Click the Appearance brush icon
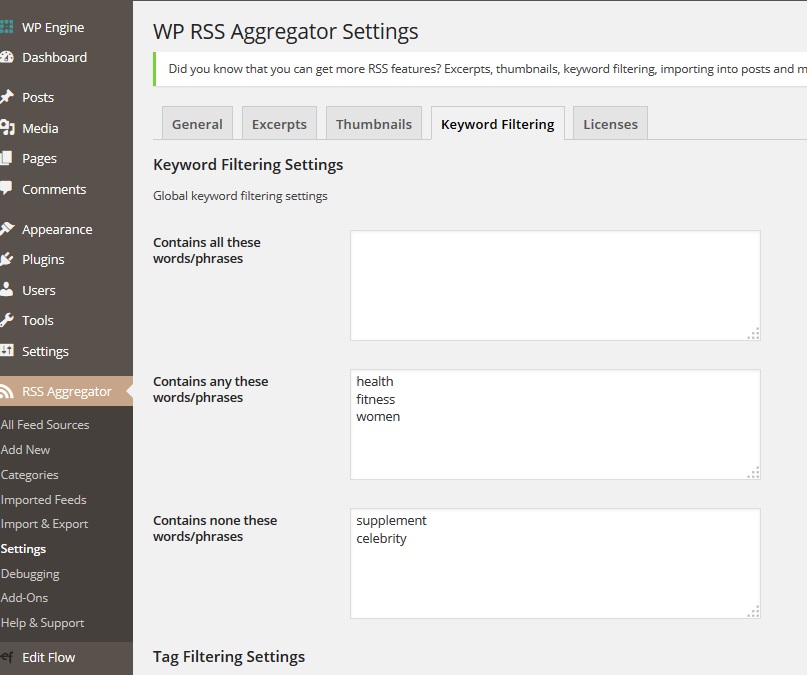 tap(7, 228)
